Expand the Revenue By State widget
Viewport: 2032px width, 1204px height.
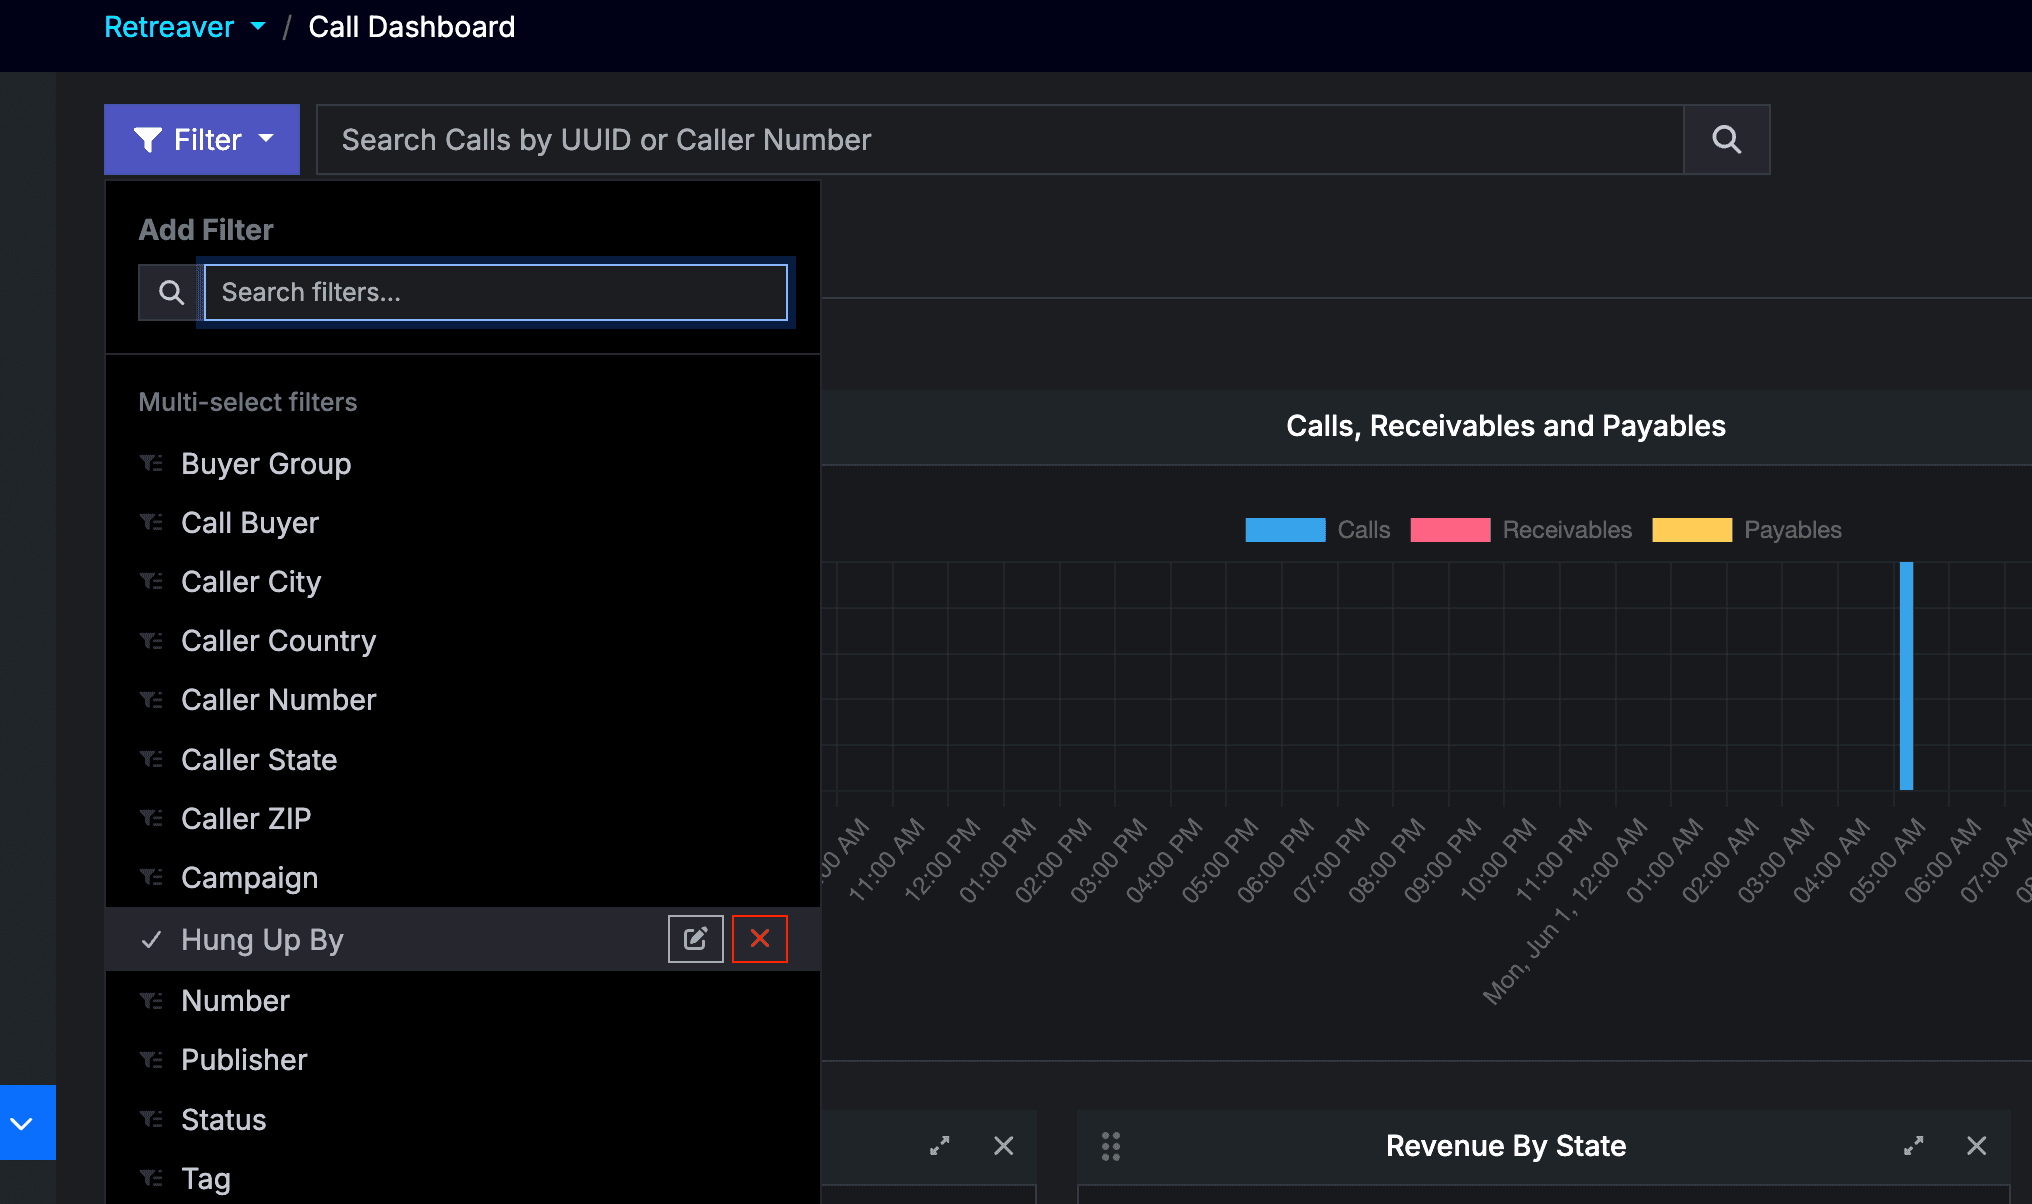(x=1913, y=1146)
